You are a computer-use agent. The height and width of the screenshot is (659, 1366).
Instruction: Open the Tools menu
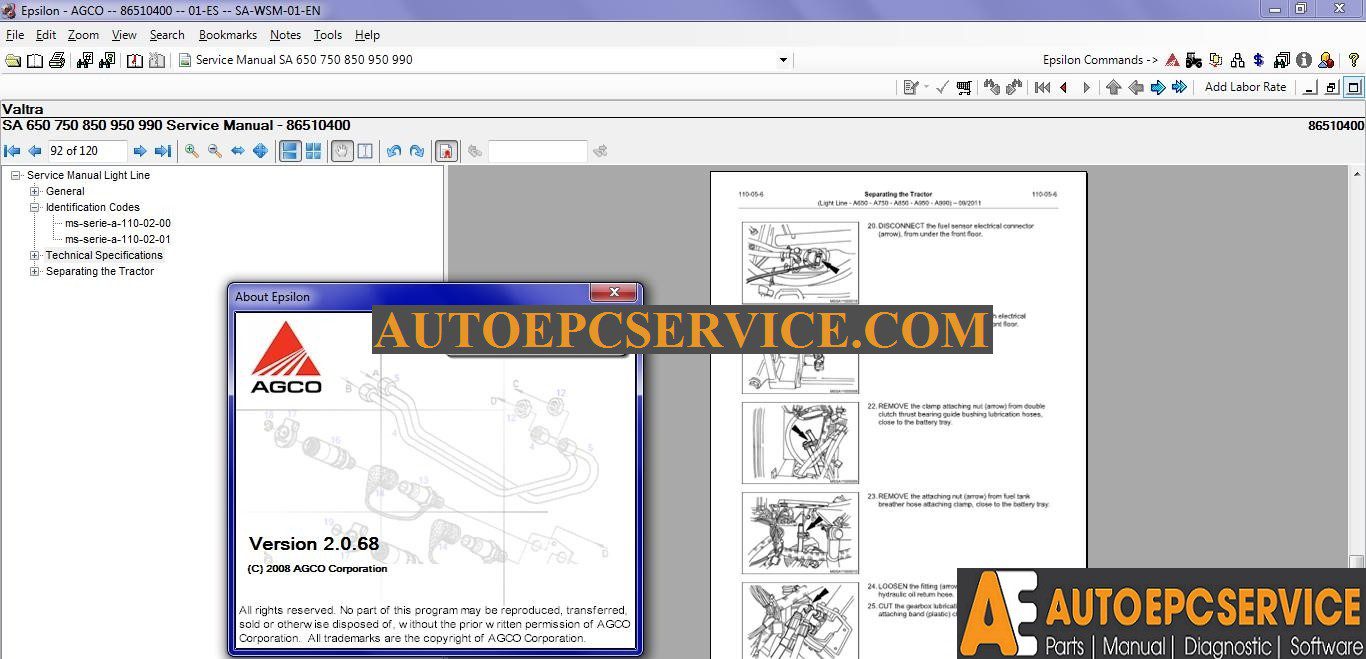(328, 35)
